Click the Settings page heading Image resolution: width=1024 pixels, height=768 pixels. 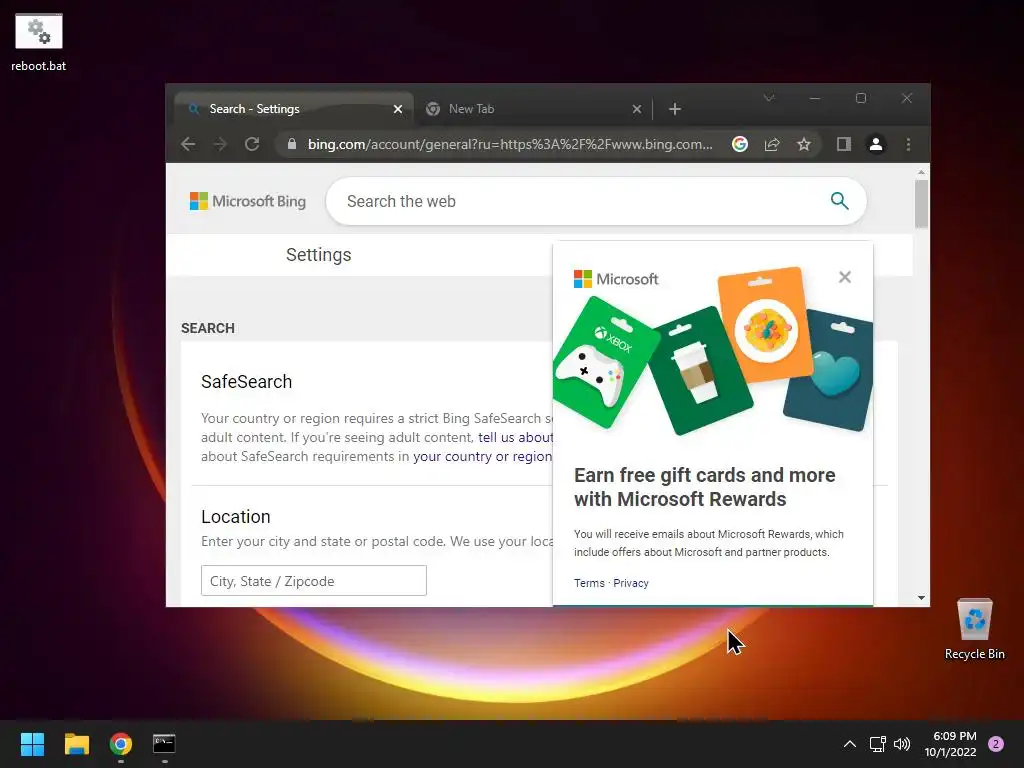319,255
